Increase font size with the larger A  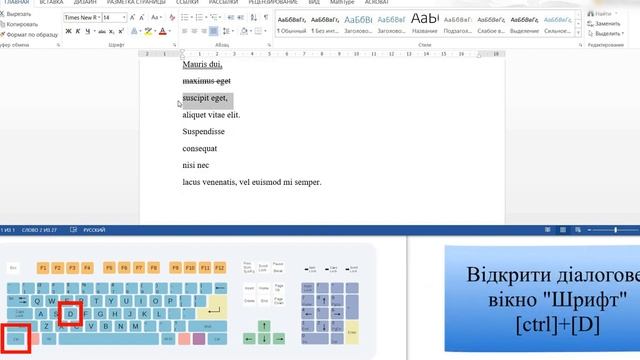[x=132, y=18]
